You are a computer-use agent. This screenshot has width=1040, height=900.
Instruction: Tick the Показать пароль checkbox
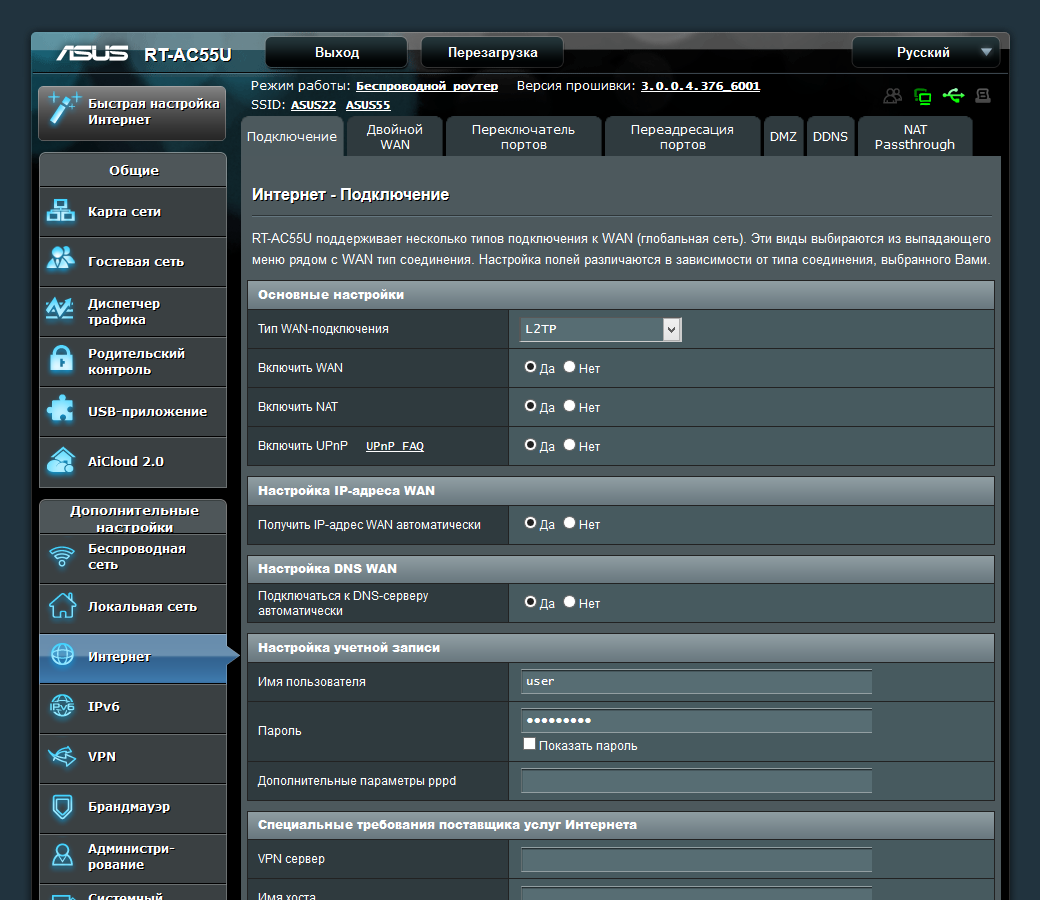pyautogui.click(x=529, y=745)
